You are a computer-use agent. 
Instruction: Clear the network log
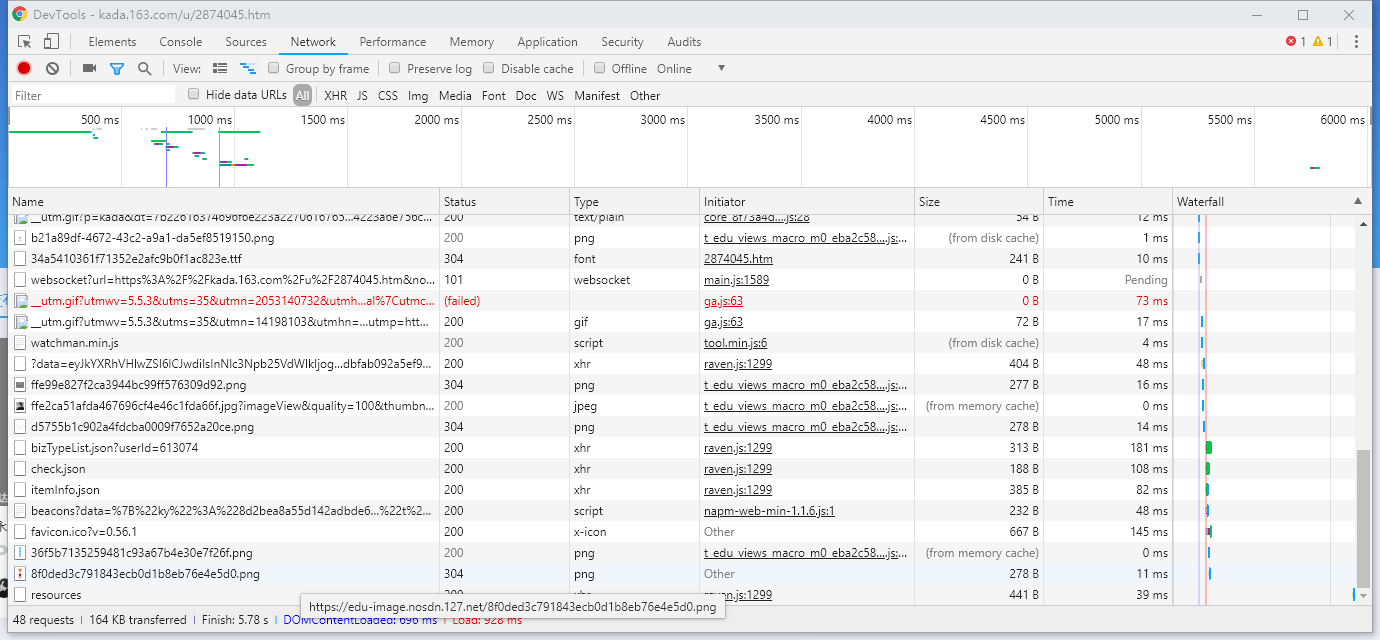coord(52,68)
